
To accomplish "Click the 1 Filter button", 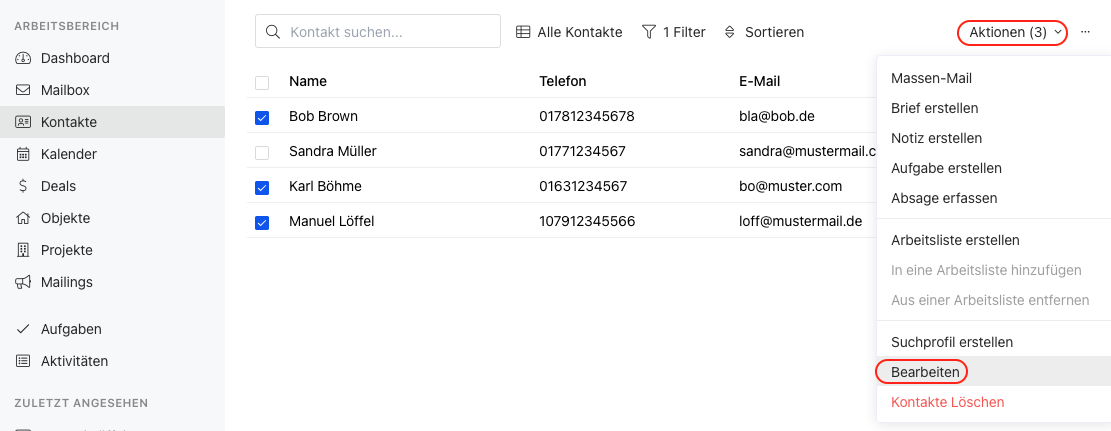I will coord(674,32).
